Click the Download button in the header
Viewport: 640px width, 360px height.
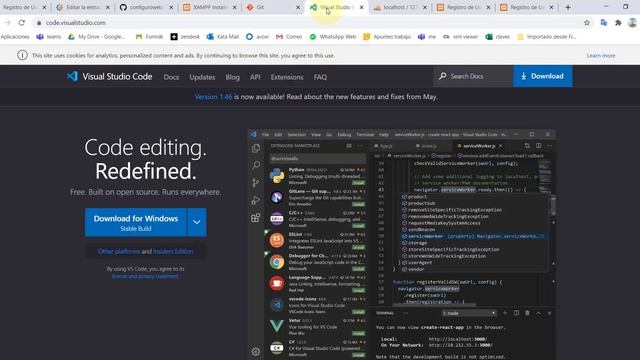(x=542, y=76)
